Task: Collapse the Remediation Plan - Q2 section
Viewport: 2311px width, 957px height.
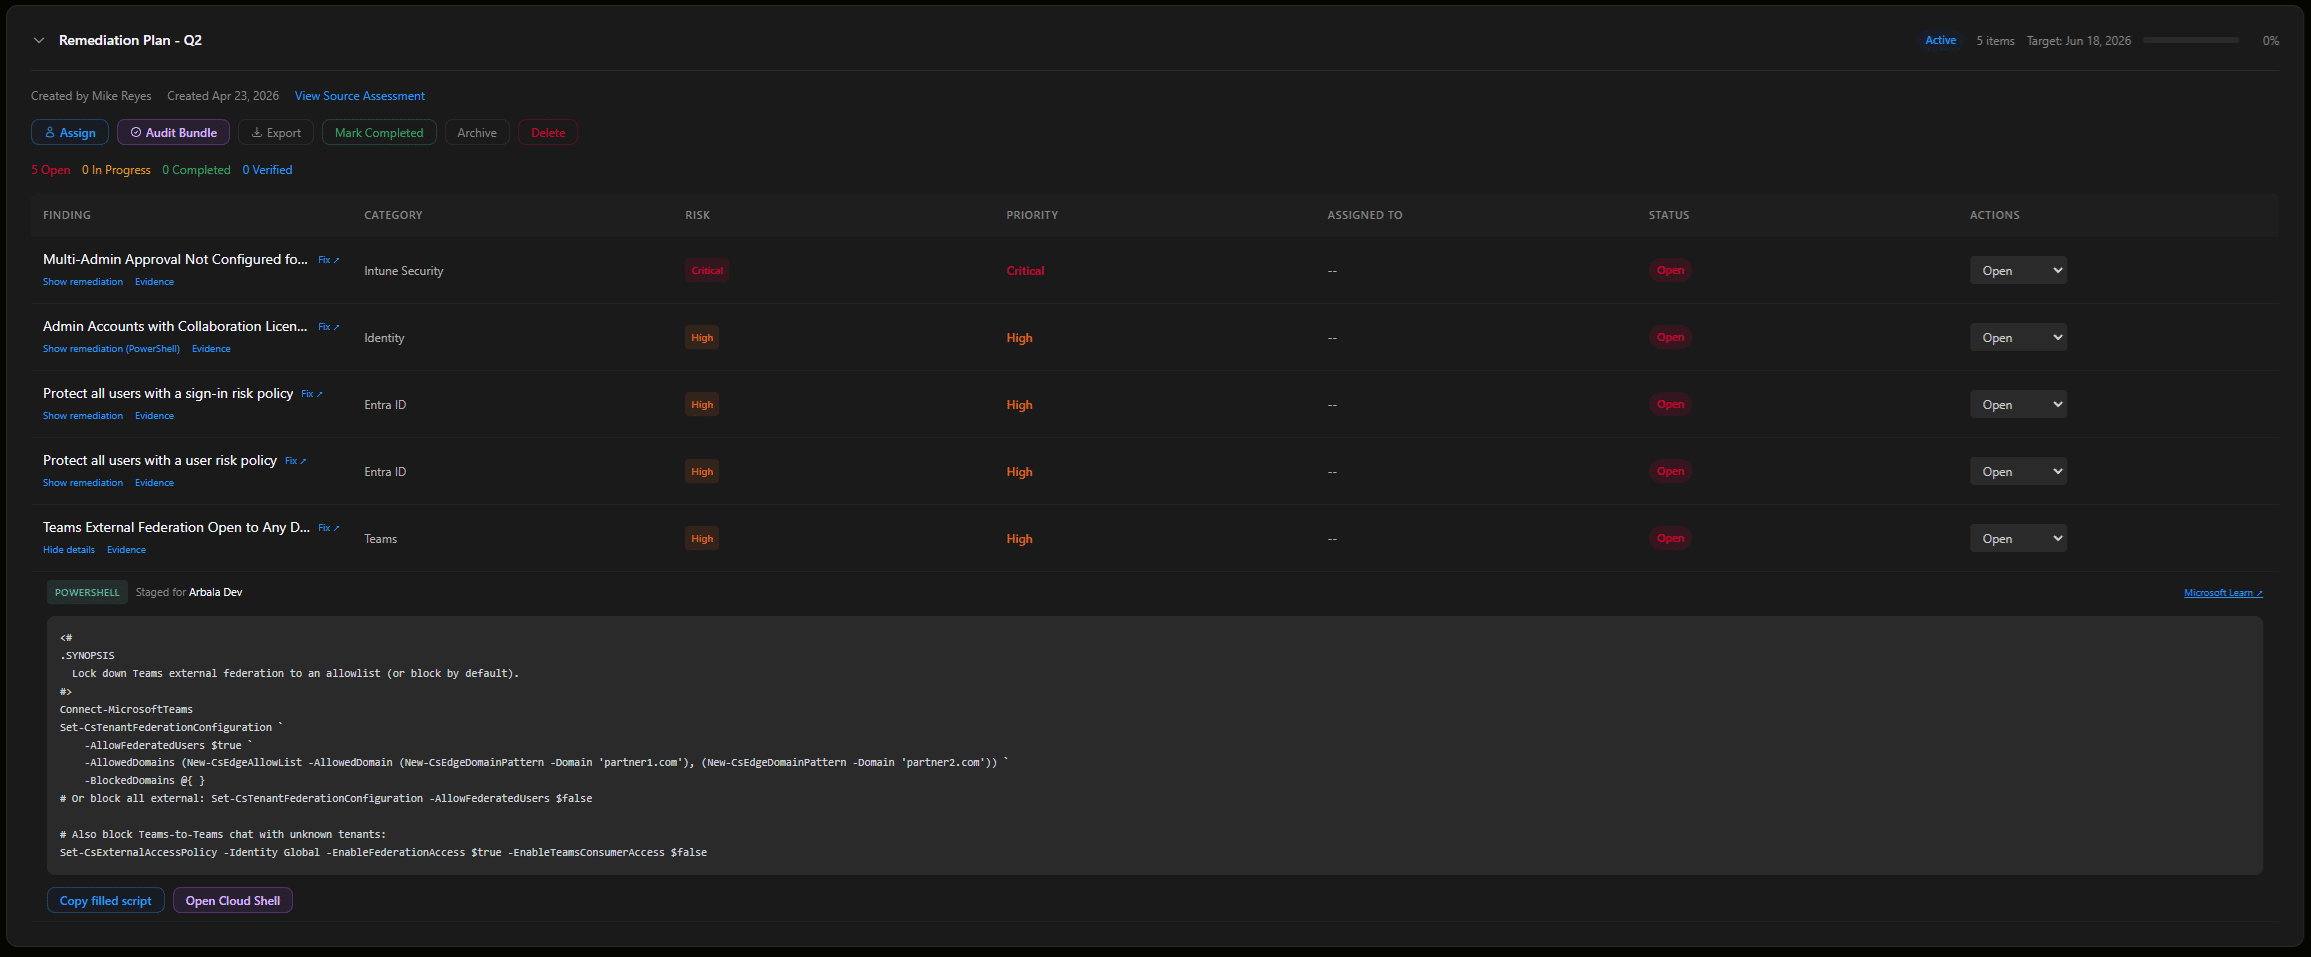Action: [38, 40]
